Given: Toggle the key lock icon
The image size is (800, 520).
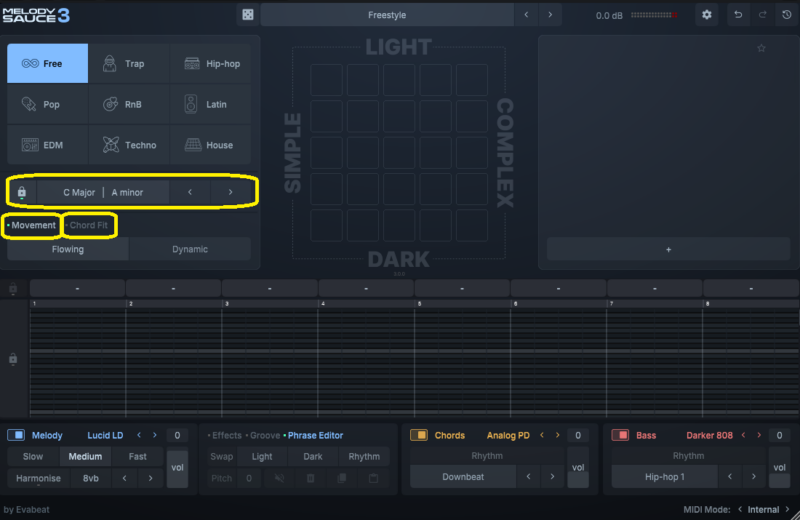Looking at the screenshot, I should click(22, 192).
